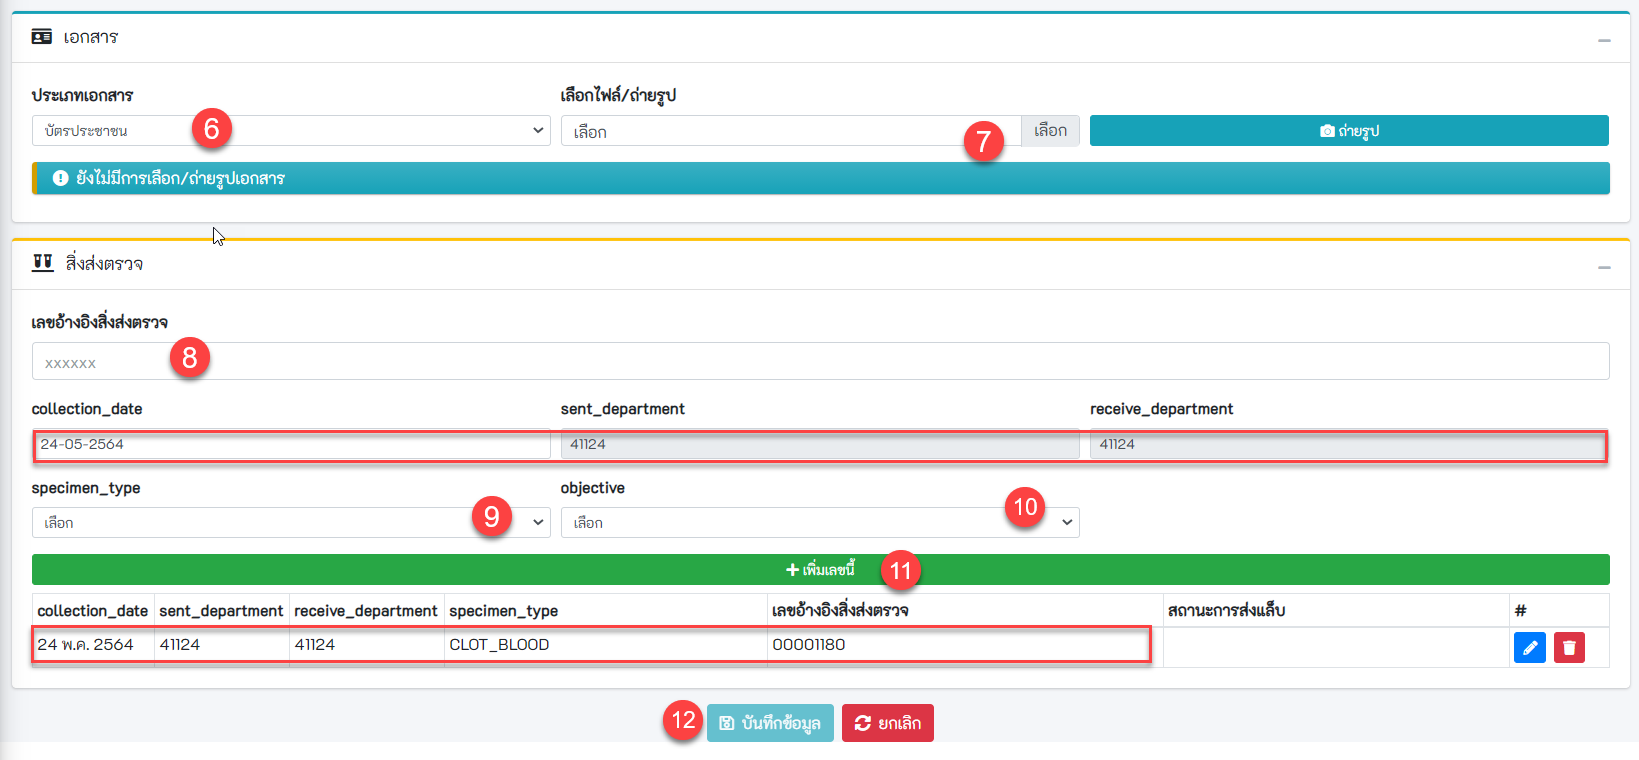Select the 00001180 reference cell in table

(x=960, y=645)
